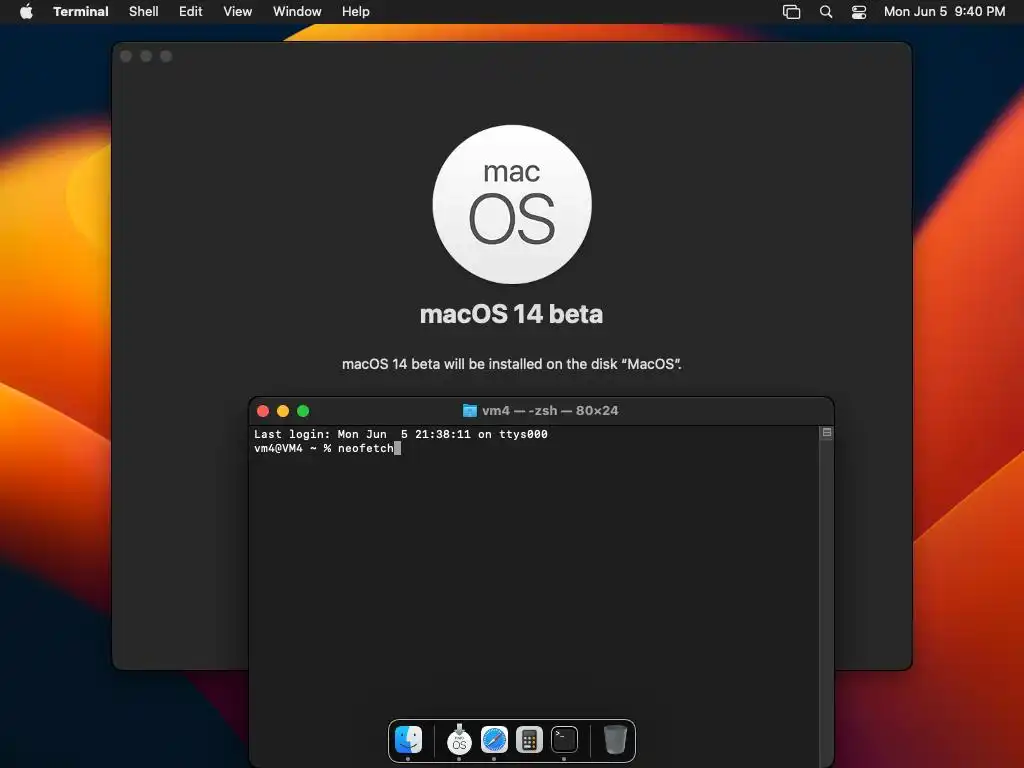This screenshot has width=1024, height=768.
Task: Open the Edit menu
Action: [191, 12]
